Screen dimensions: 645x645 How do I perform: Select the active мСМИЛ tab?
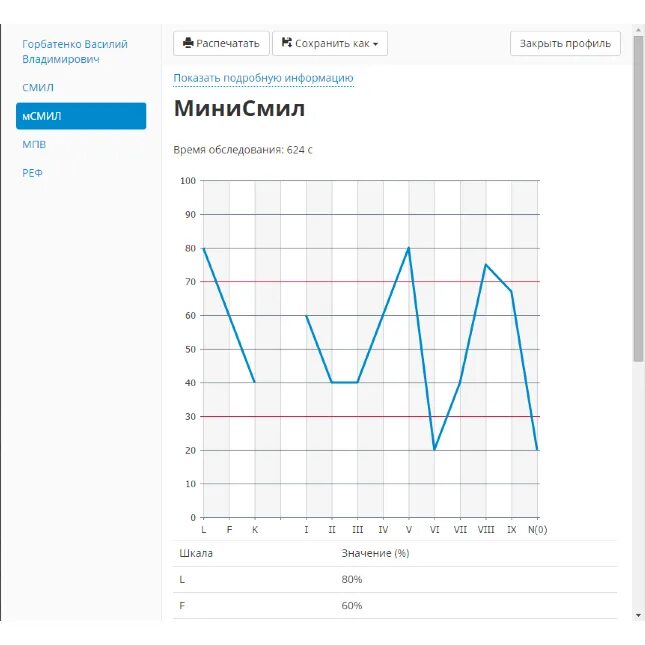point(81,116)
